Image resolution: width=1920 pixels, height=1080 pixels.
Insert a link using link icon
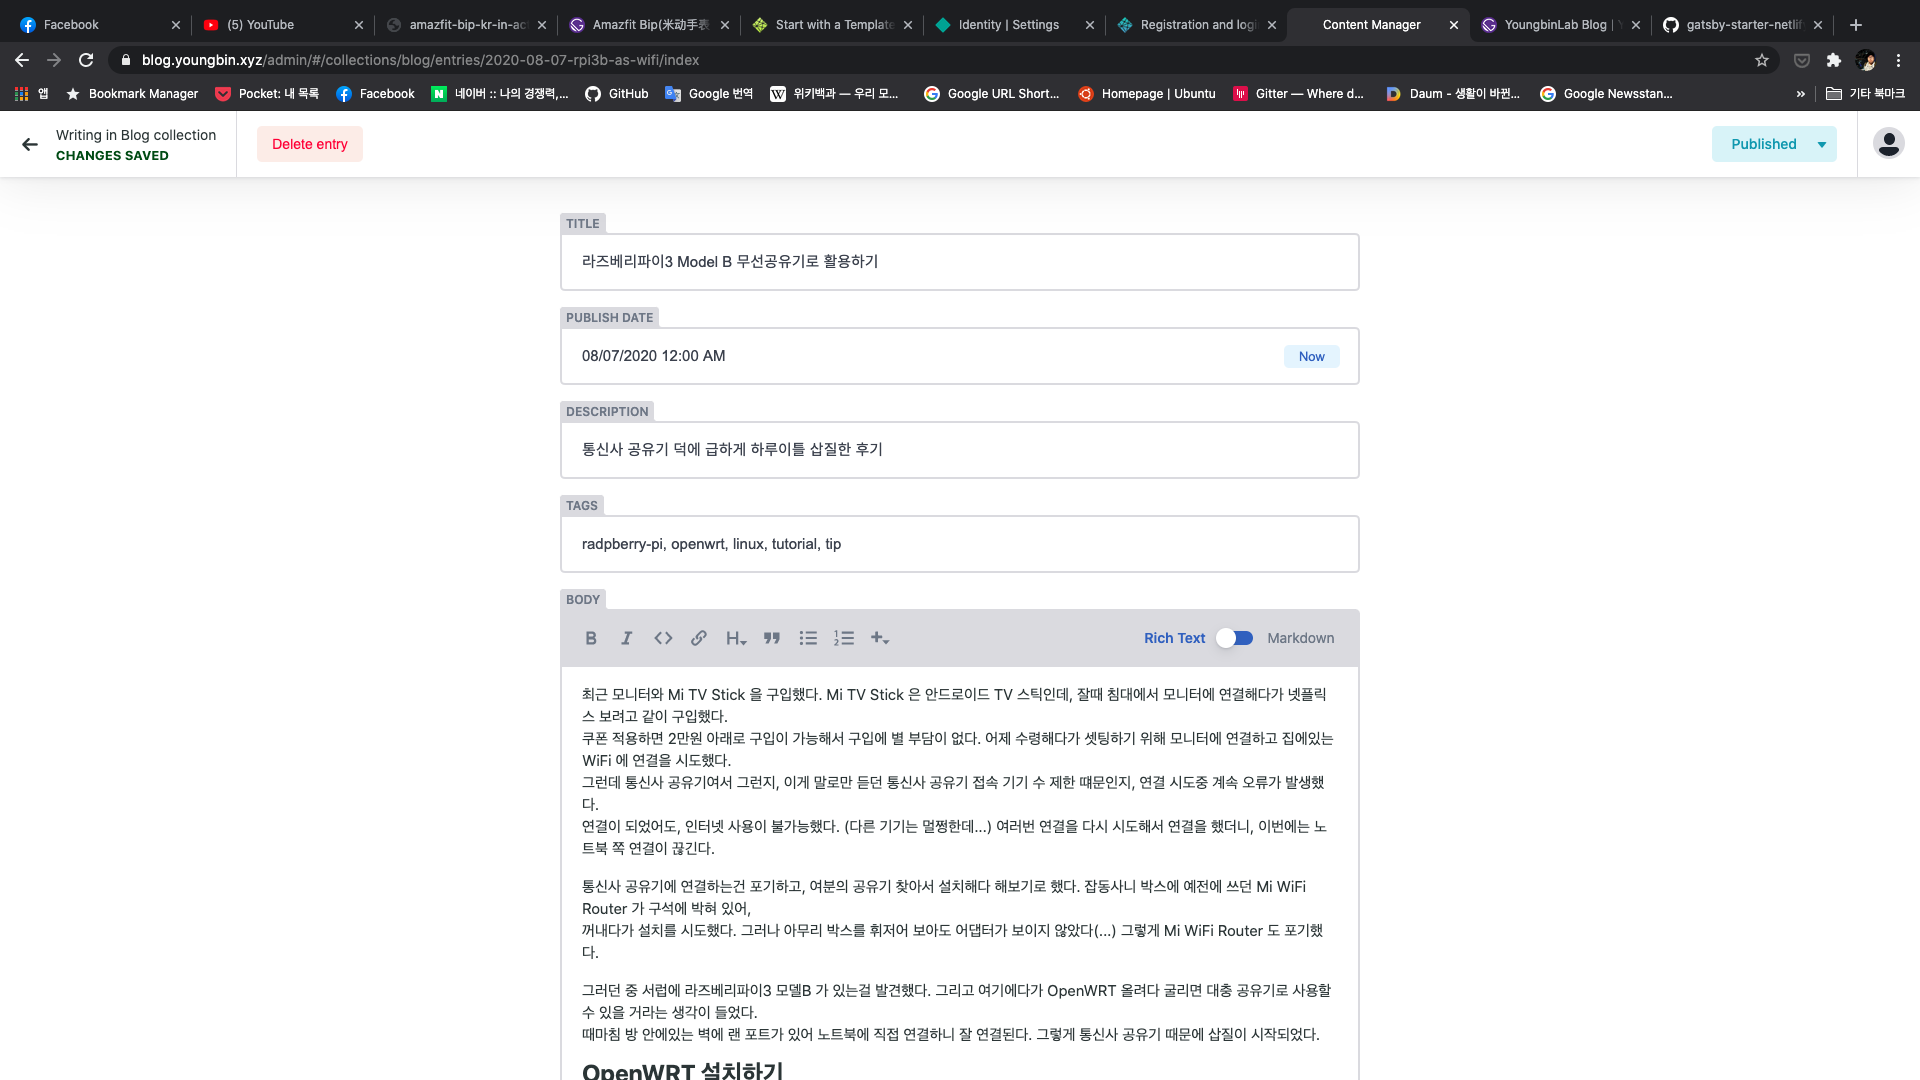699,638
